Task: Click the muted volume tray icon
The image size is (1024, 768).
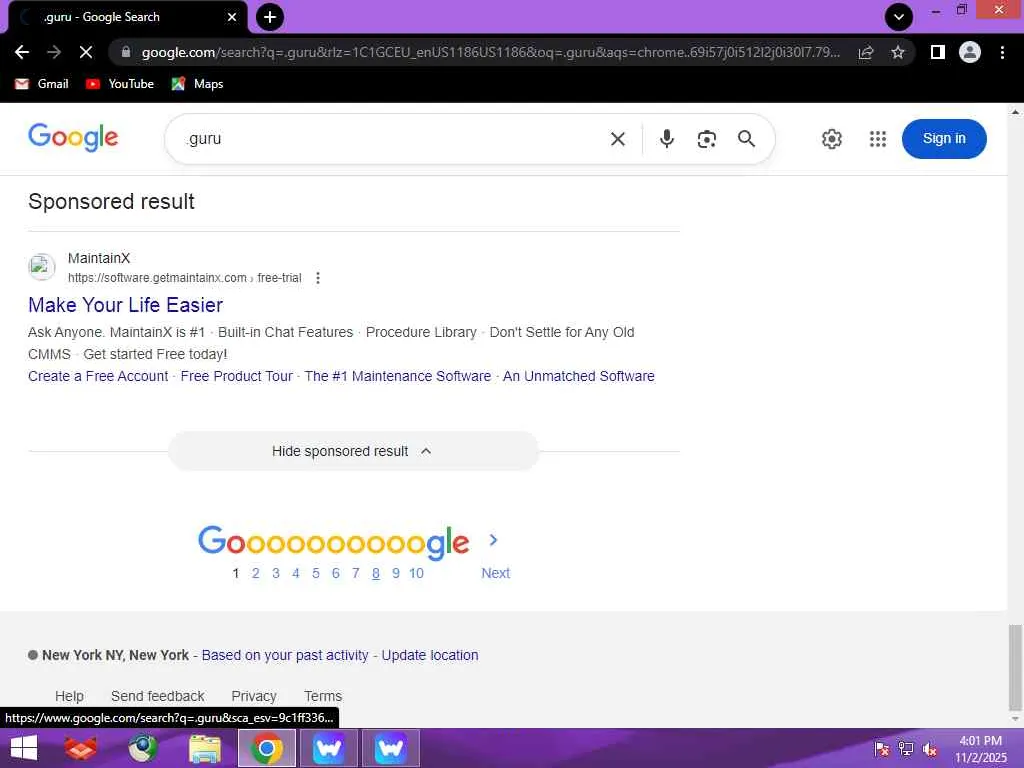Action: coord(930,749)
